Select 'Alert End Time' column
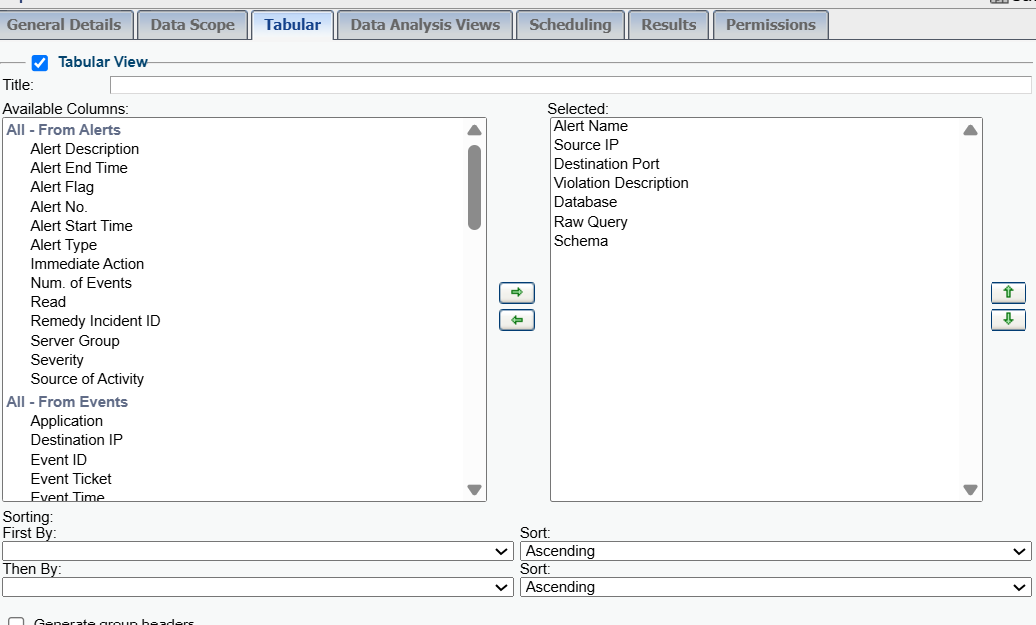This screenshot has width=1036, height=625. pyautogui.click(x=79, y=168)
